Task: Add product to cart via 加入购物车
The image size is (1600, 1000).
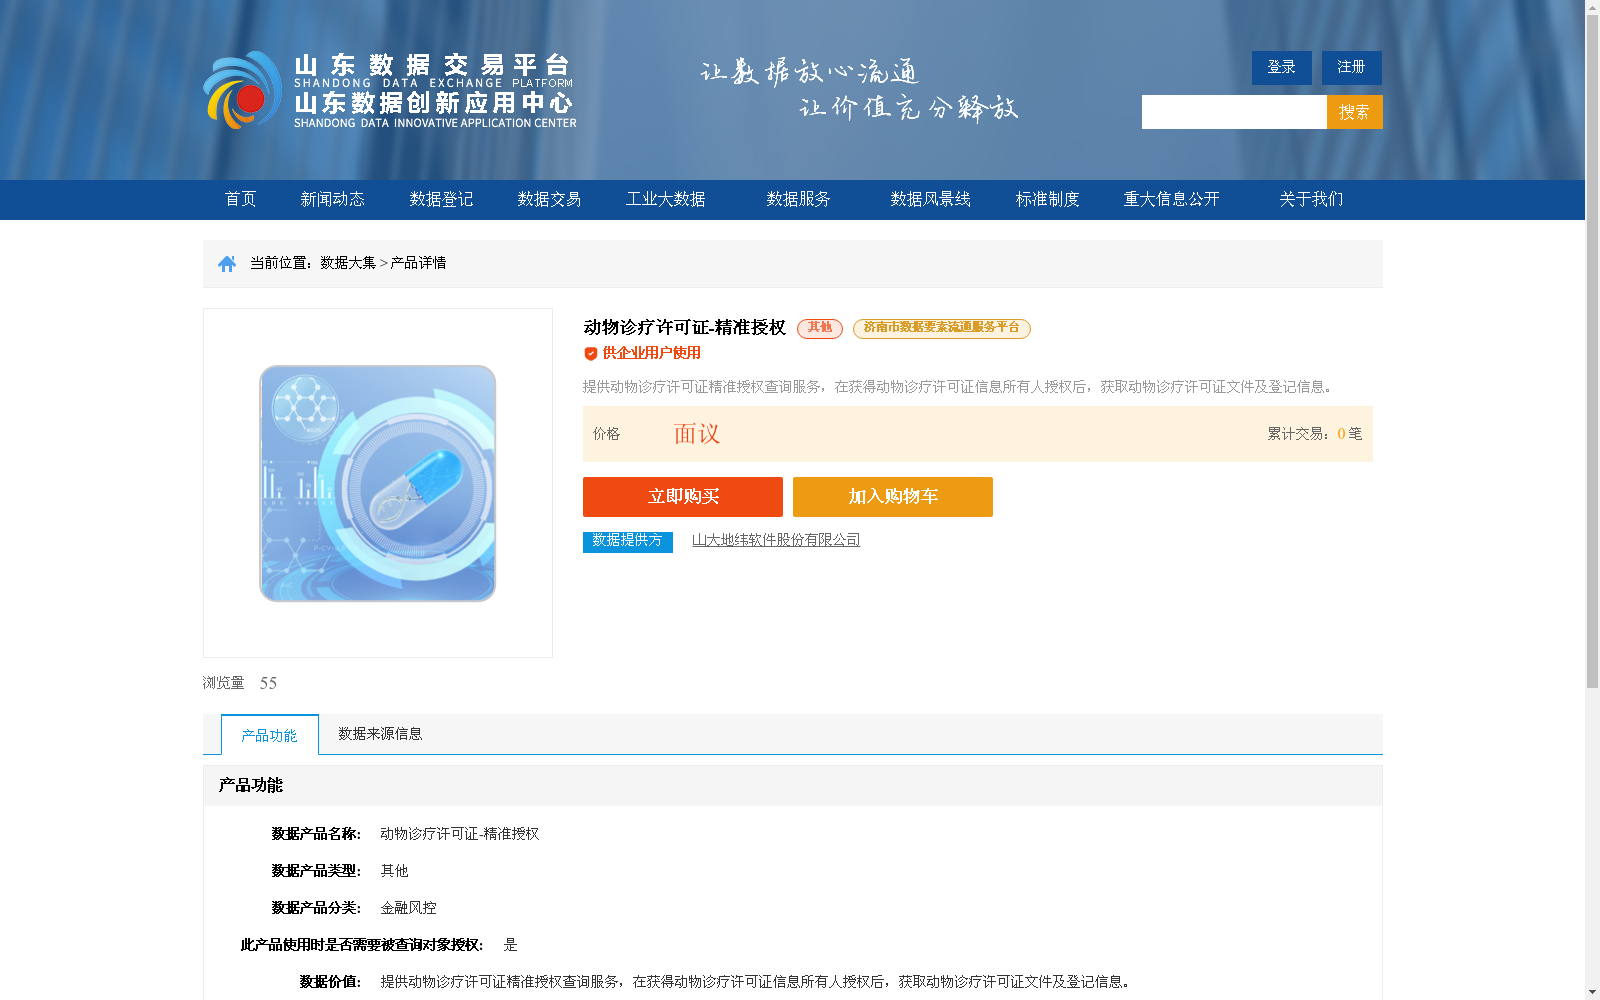Action: (892, 496)
